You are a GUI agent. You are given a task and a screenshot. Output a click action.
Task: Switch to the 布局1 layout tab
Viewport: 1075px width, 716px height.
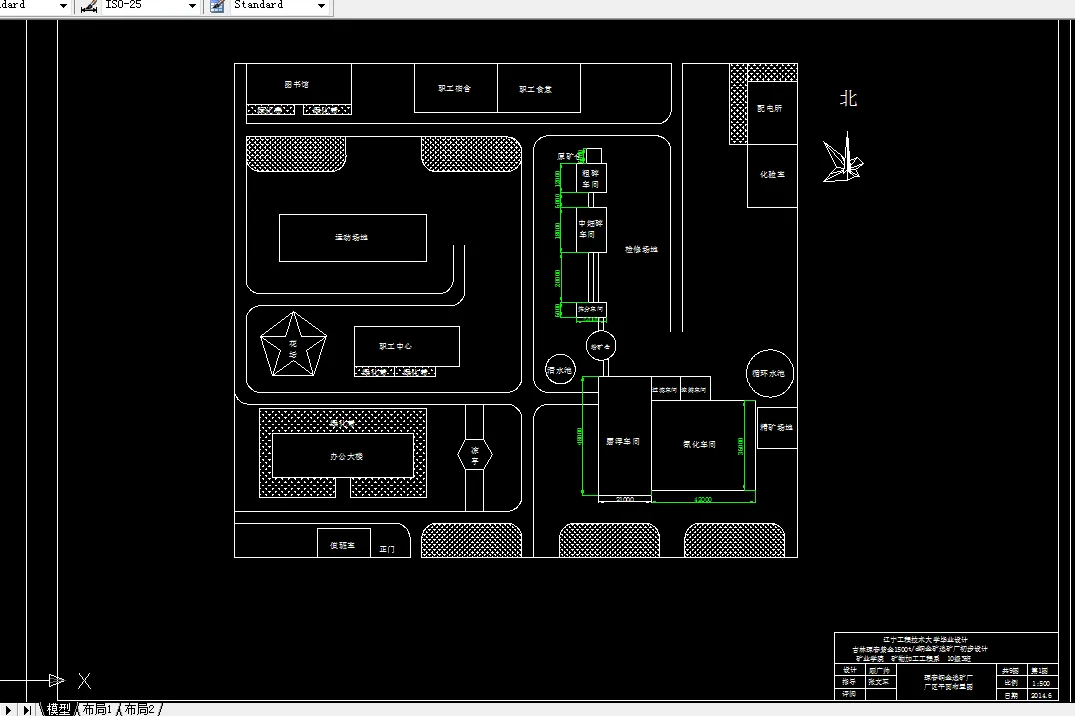point(97,709)
